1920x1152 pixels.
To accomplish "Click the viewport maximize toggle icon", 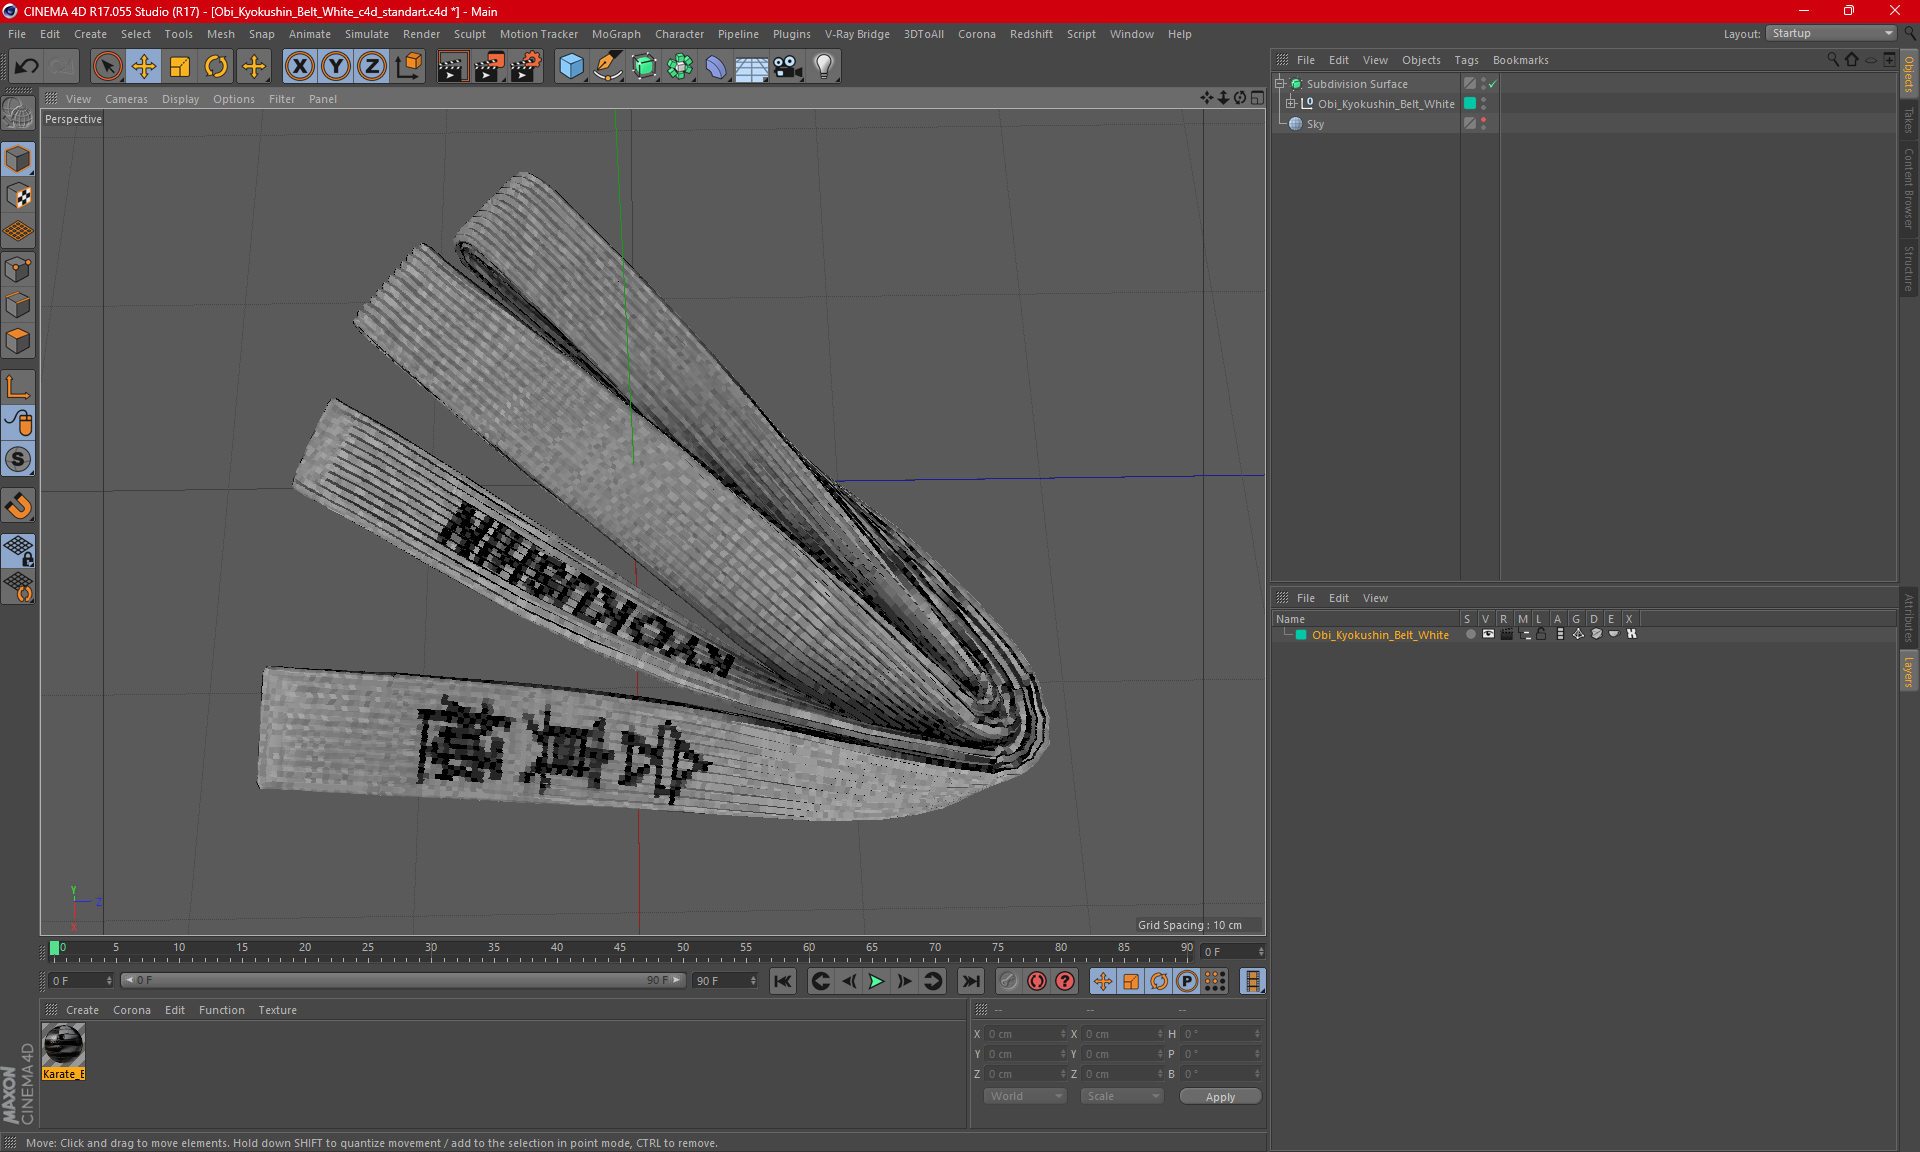I will click(x=1257, y=98).
